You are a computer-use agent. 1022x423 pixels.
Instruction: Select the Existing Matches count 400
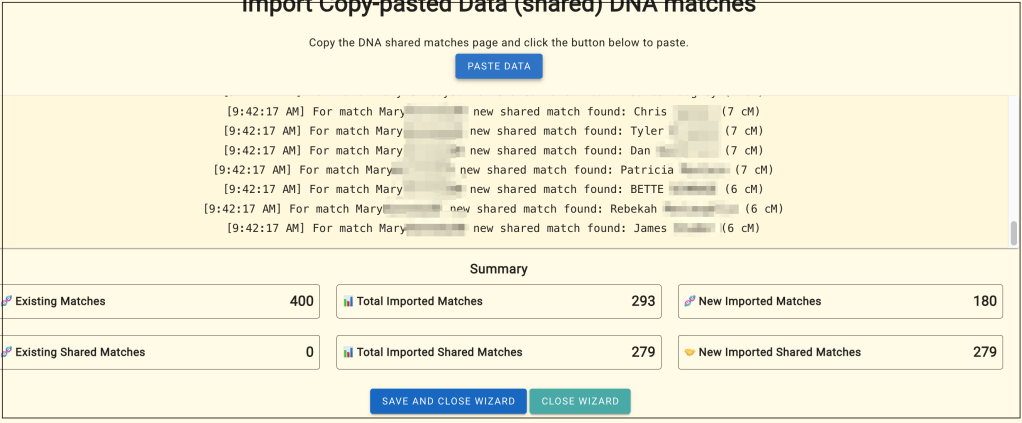point(301,301)
